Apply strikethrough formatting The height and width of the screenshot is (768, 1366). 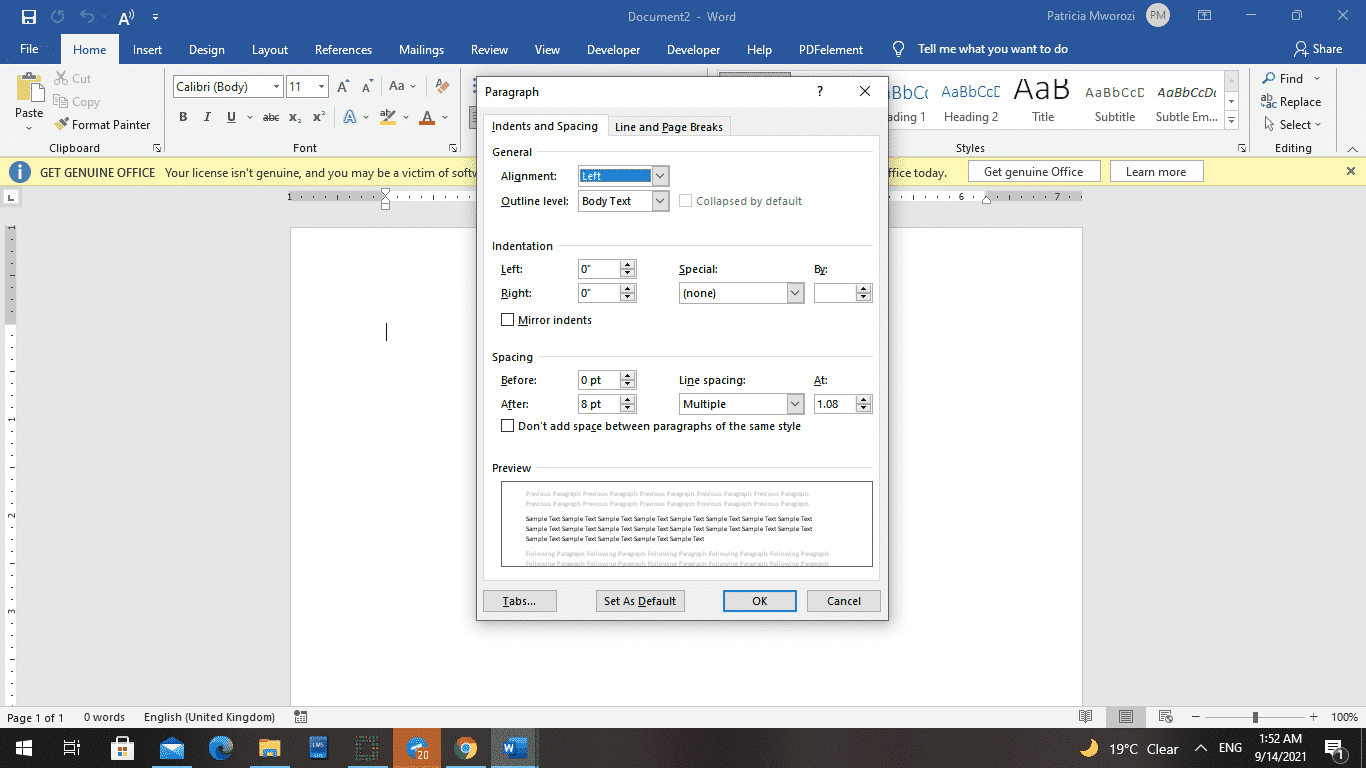click(x=270, y=117)
